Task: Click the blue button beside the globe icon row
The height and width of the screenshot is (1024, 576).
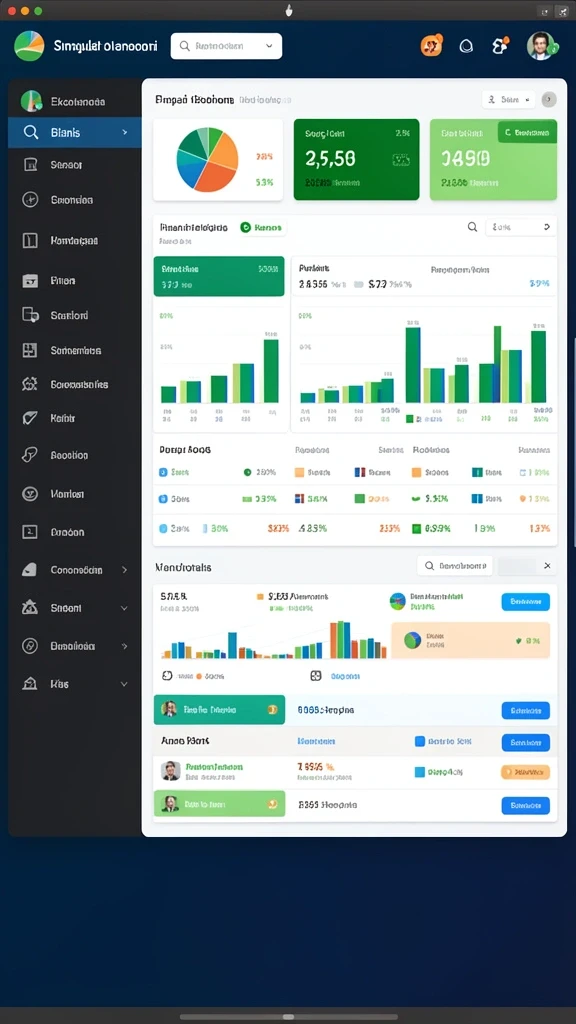Action: click(x=525, y=601)
